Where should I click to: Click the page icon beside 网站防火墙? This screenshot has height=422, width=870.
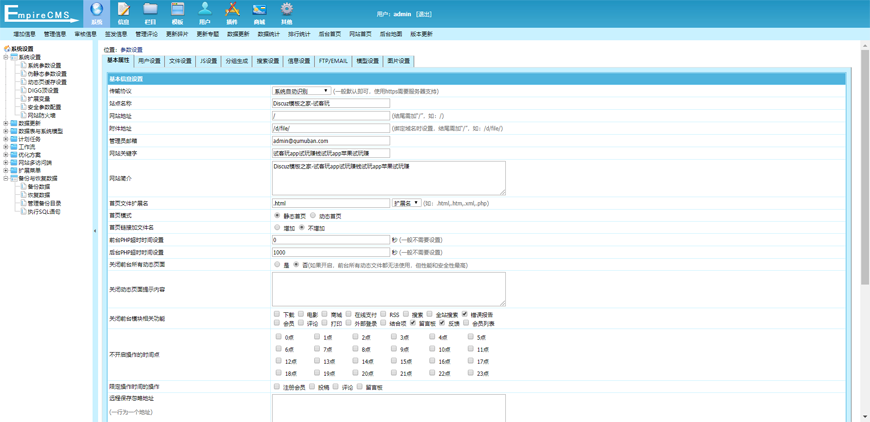[x=23, y=115]
